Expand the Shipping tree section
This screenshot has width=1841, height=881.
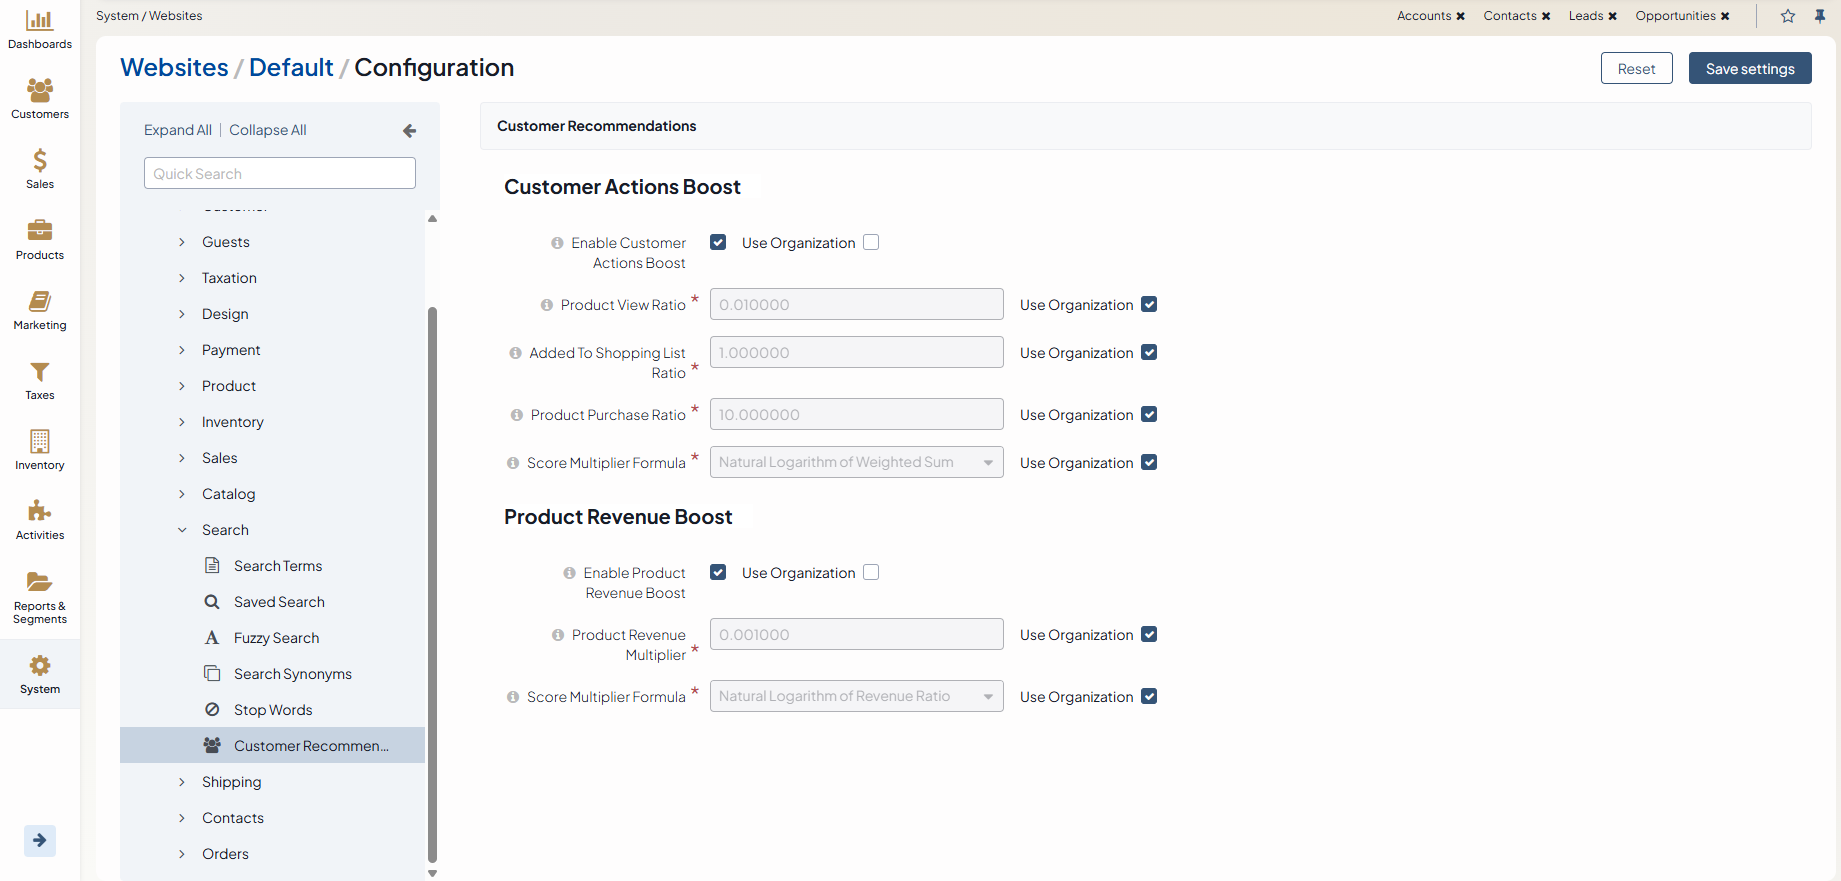pyautogui.click(x=182, y=782)
